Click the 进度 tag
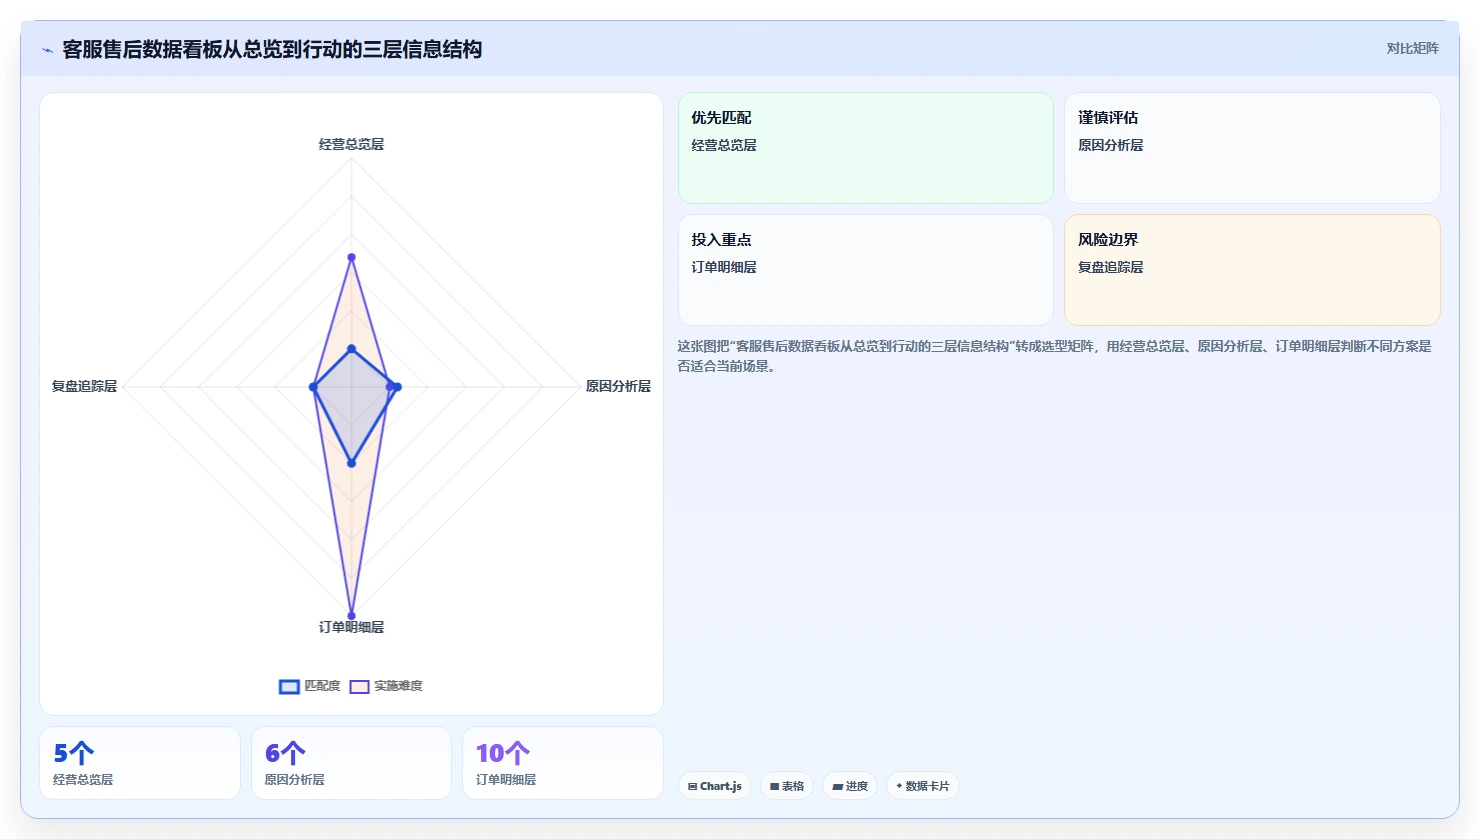1480x840 pixels. click(850, 786)
